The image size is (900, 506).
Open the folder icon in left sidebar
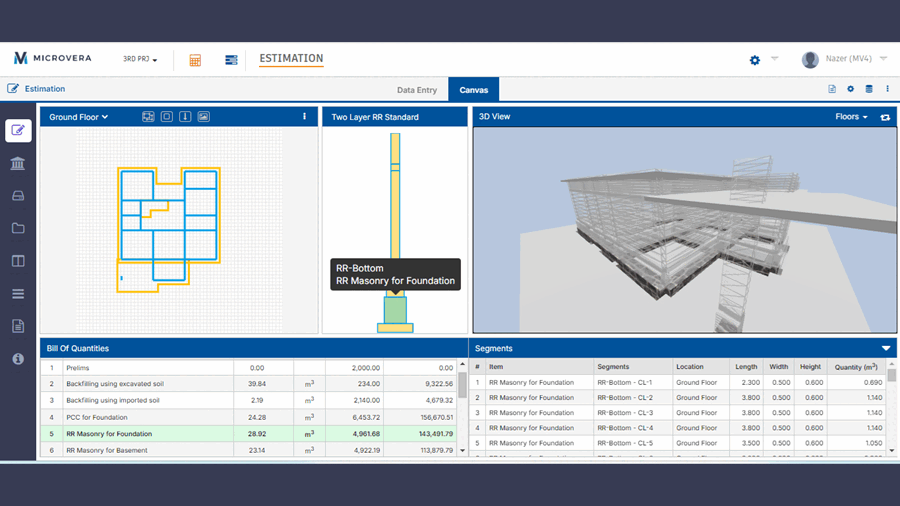coord(18,228)
